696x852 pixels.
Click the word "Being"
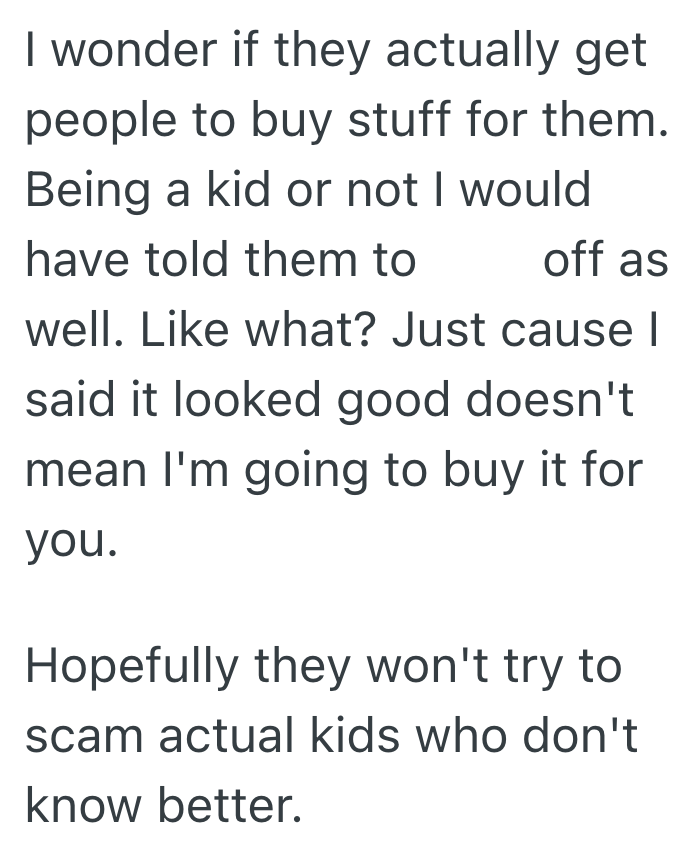[x=92, y=191]
